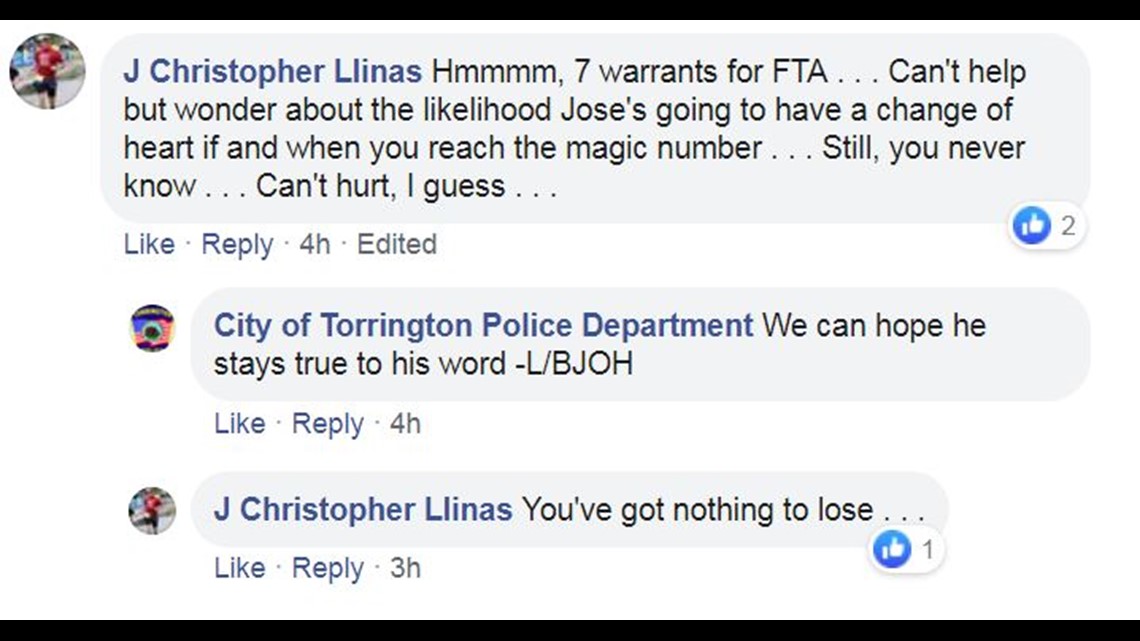The image size is (1140, 641).
Task: Like the Police Department's reply
Action: pyautogui.click(x=239, y=424)
